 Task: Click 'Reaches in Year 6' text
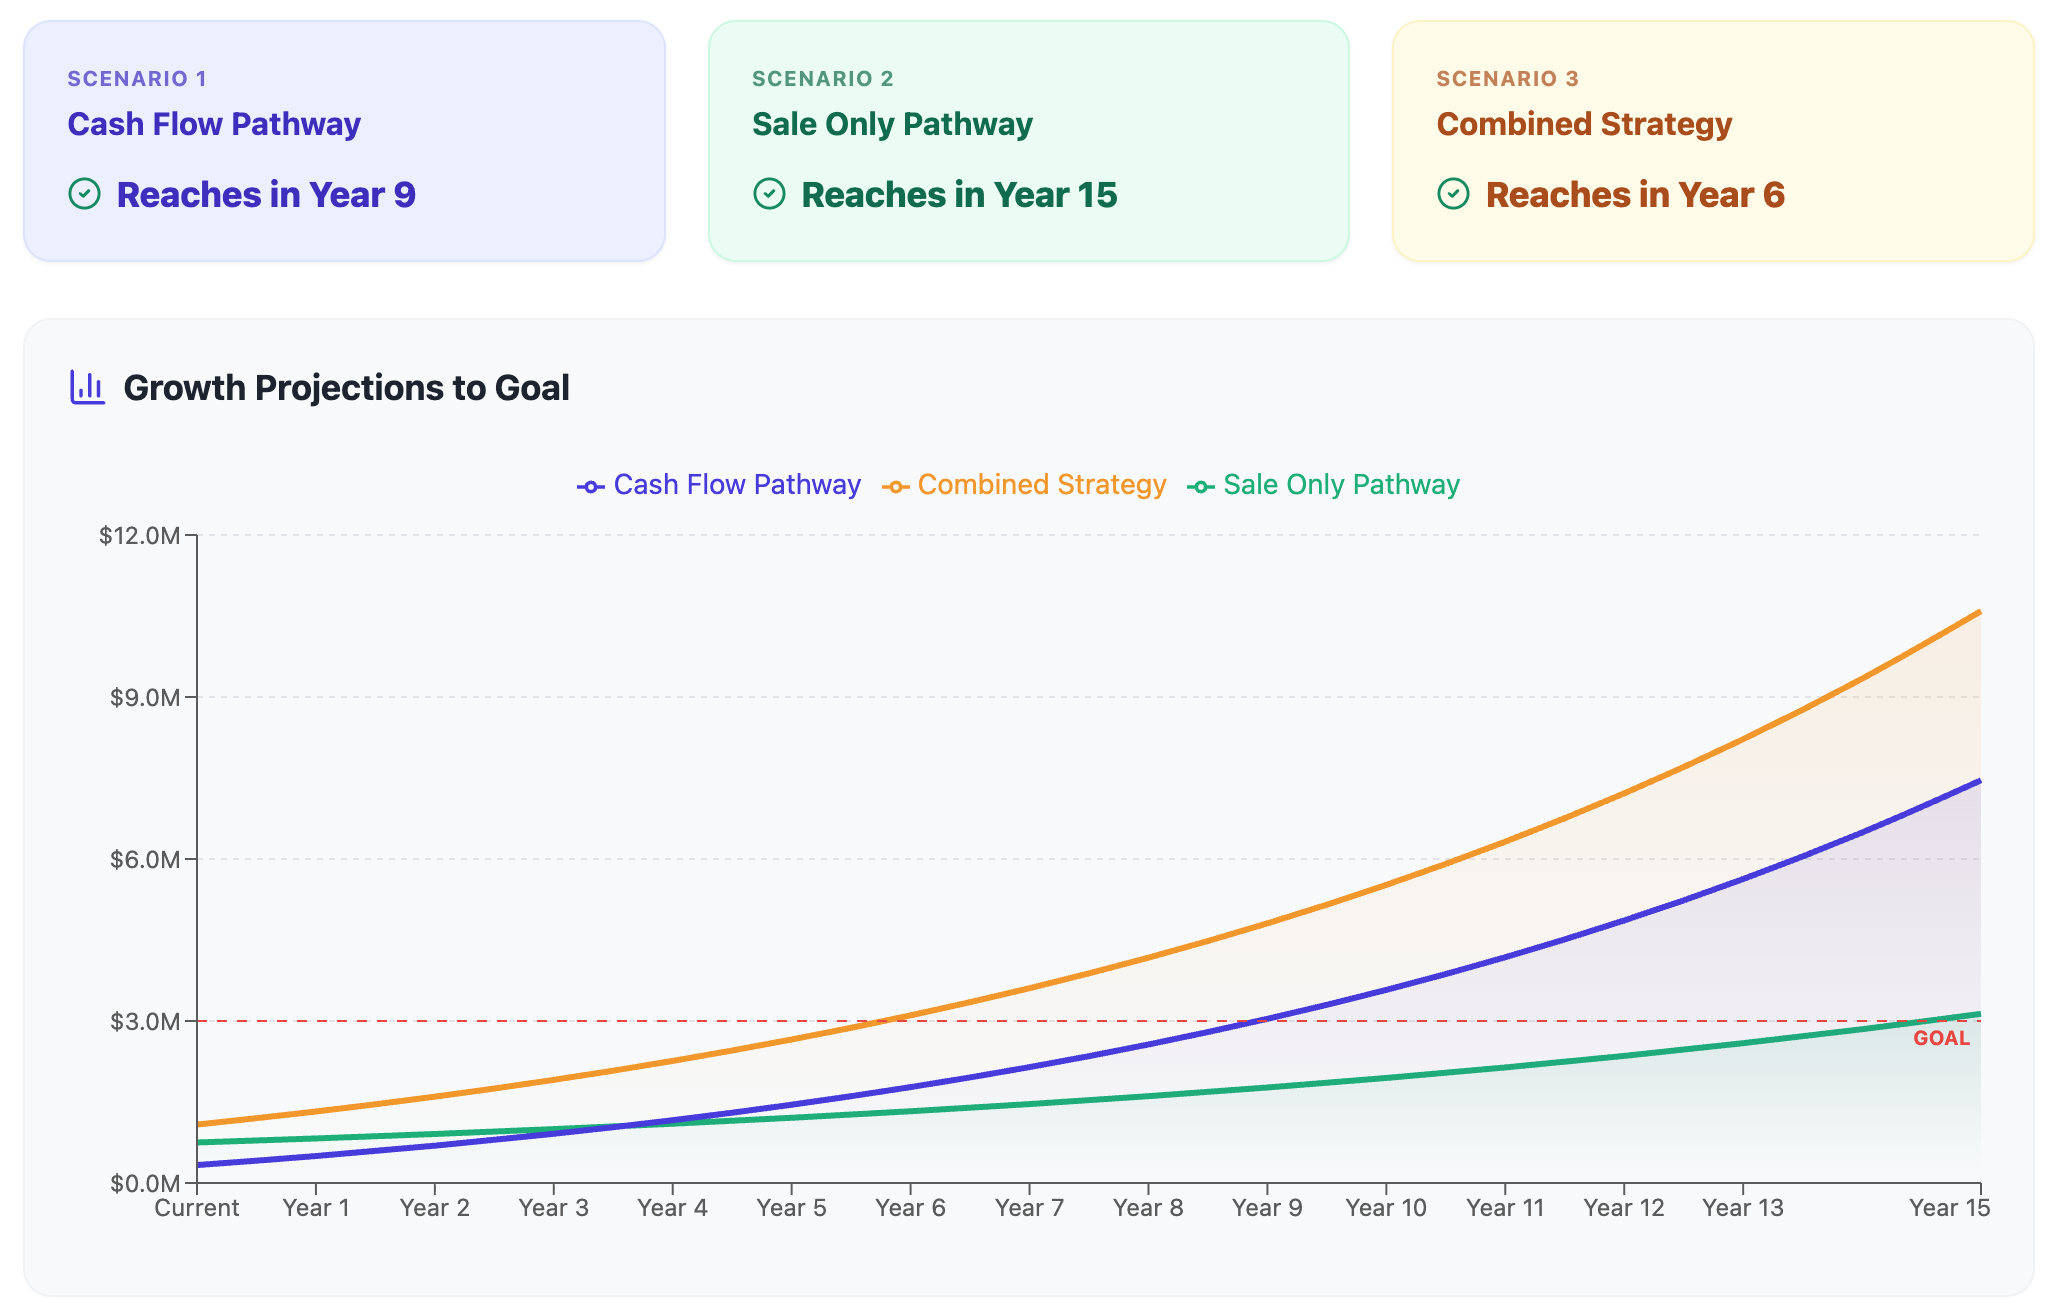point(1635,195)
